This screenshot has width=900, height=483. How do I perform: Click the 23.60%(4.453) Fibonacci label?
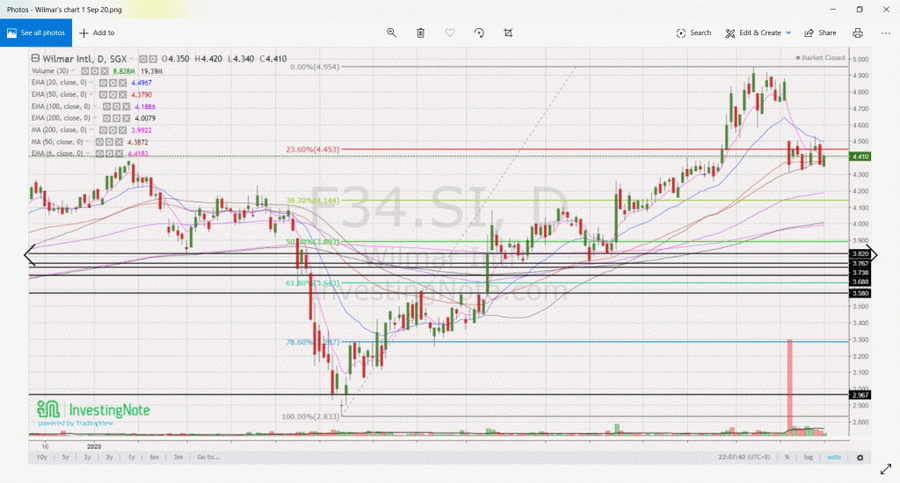tap(313, 149)
